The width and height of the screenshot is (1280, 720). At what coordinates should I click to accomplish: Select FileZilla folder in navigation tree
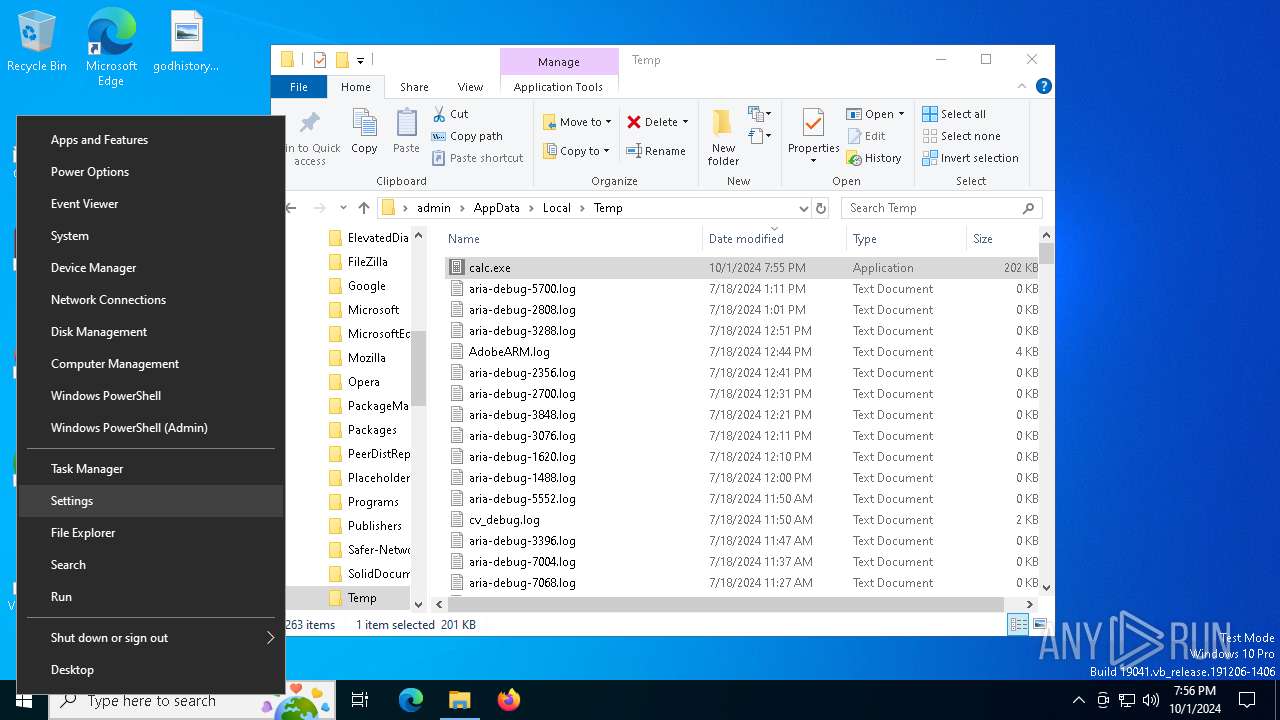coord(367,262)
